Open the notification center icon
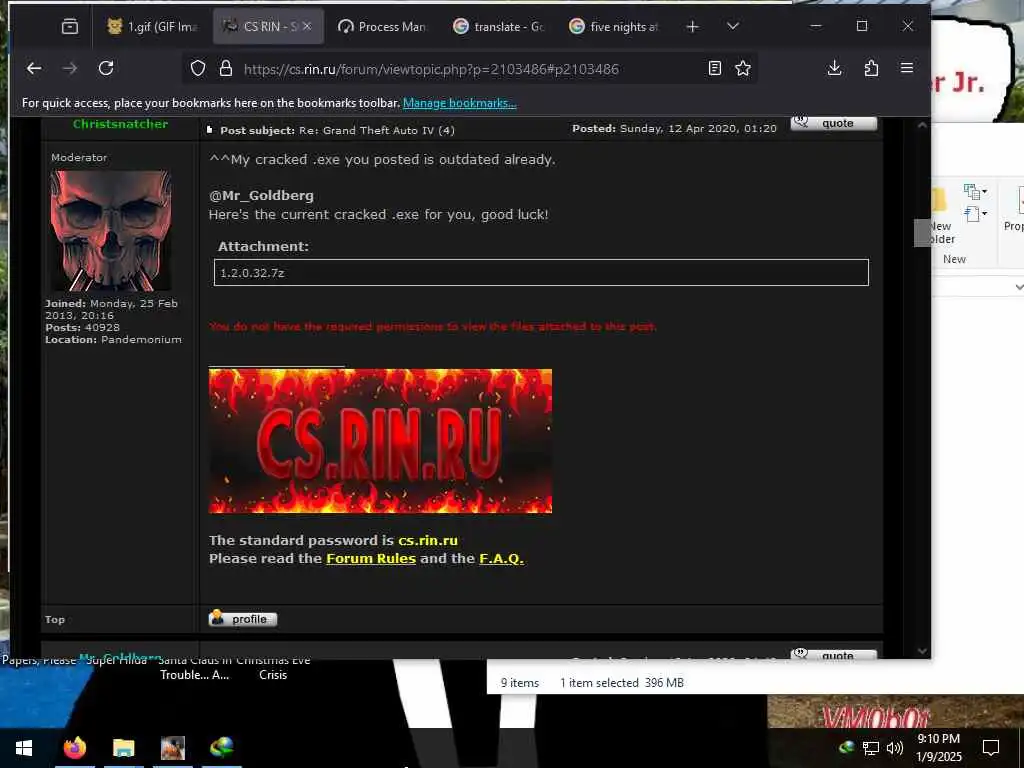 [x=991, y=748]
